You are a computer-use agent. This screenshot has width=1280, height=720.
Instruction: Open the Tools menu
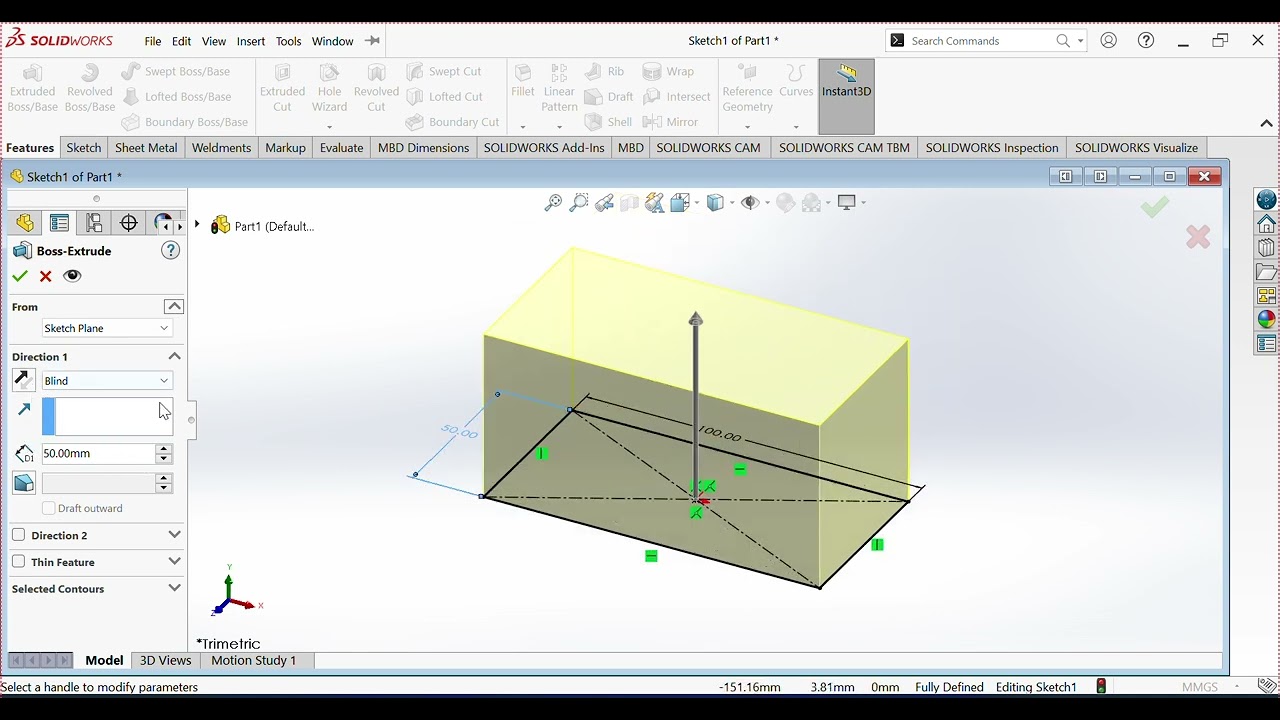point(288,41)
